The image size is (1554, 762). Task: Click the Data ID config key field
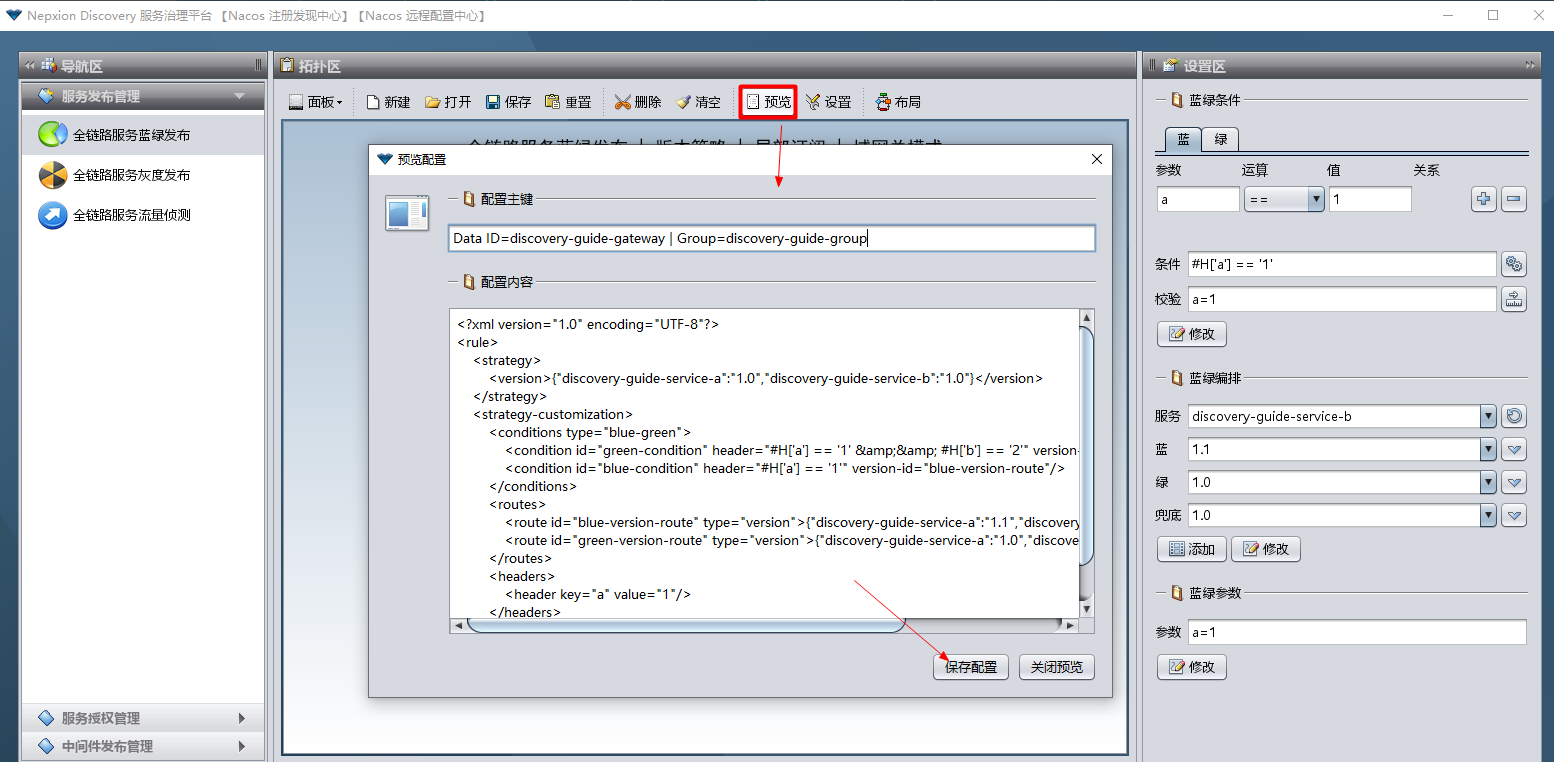[772, 238]
